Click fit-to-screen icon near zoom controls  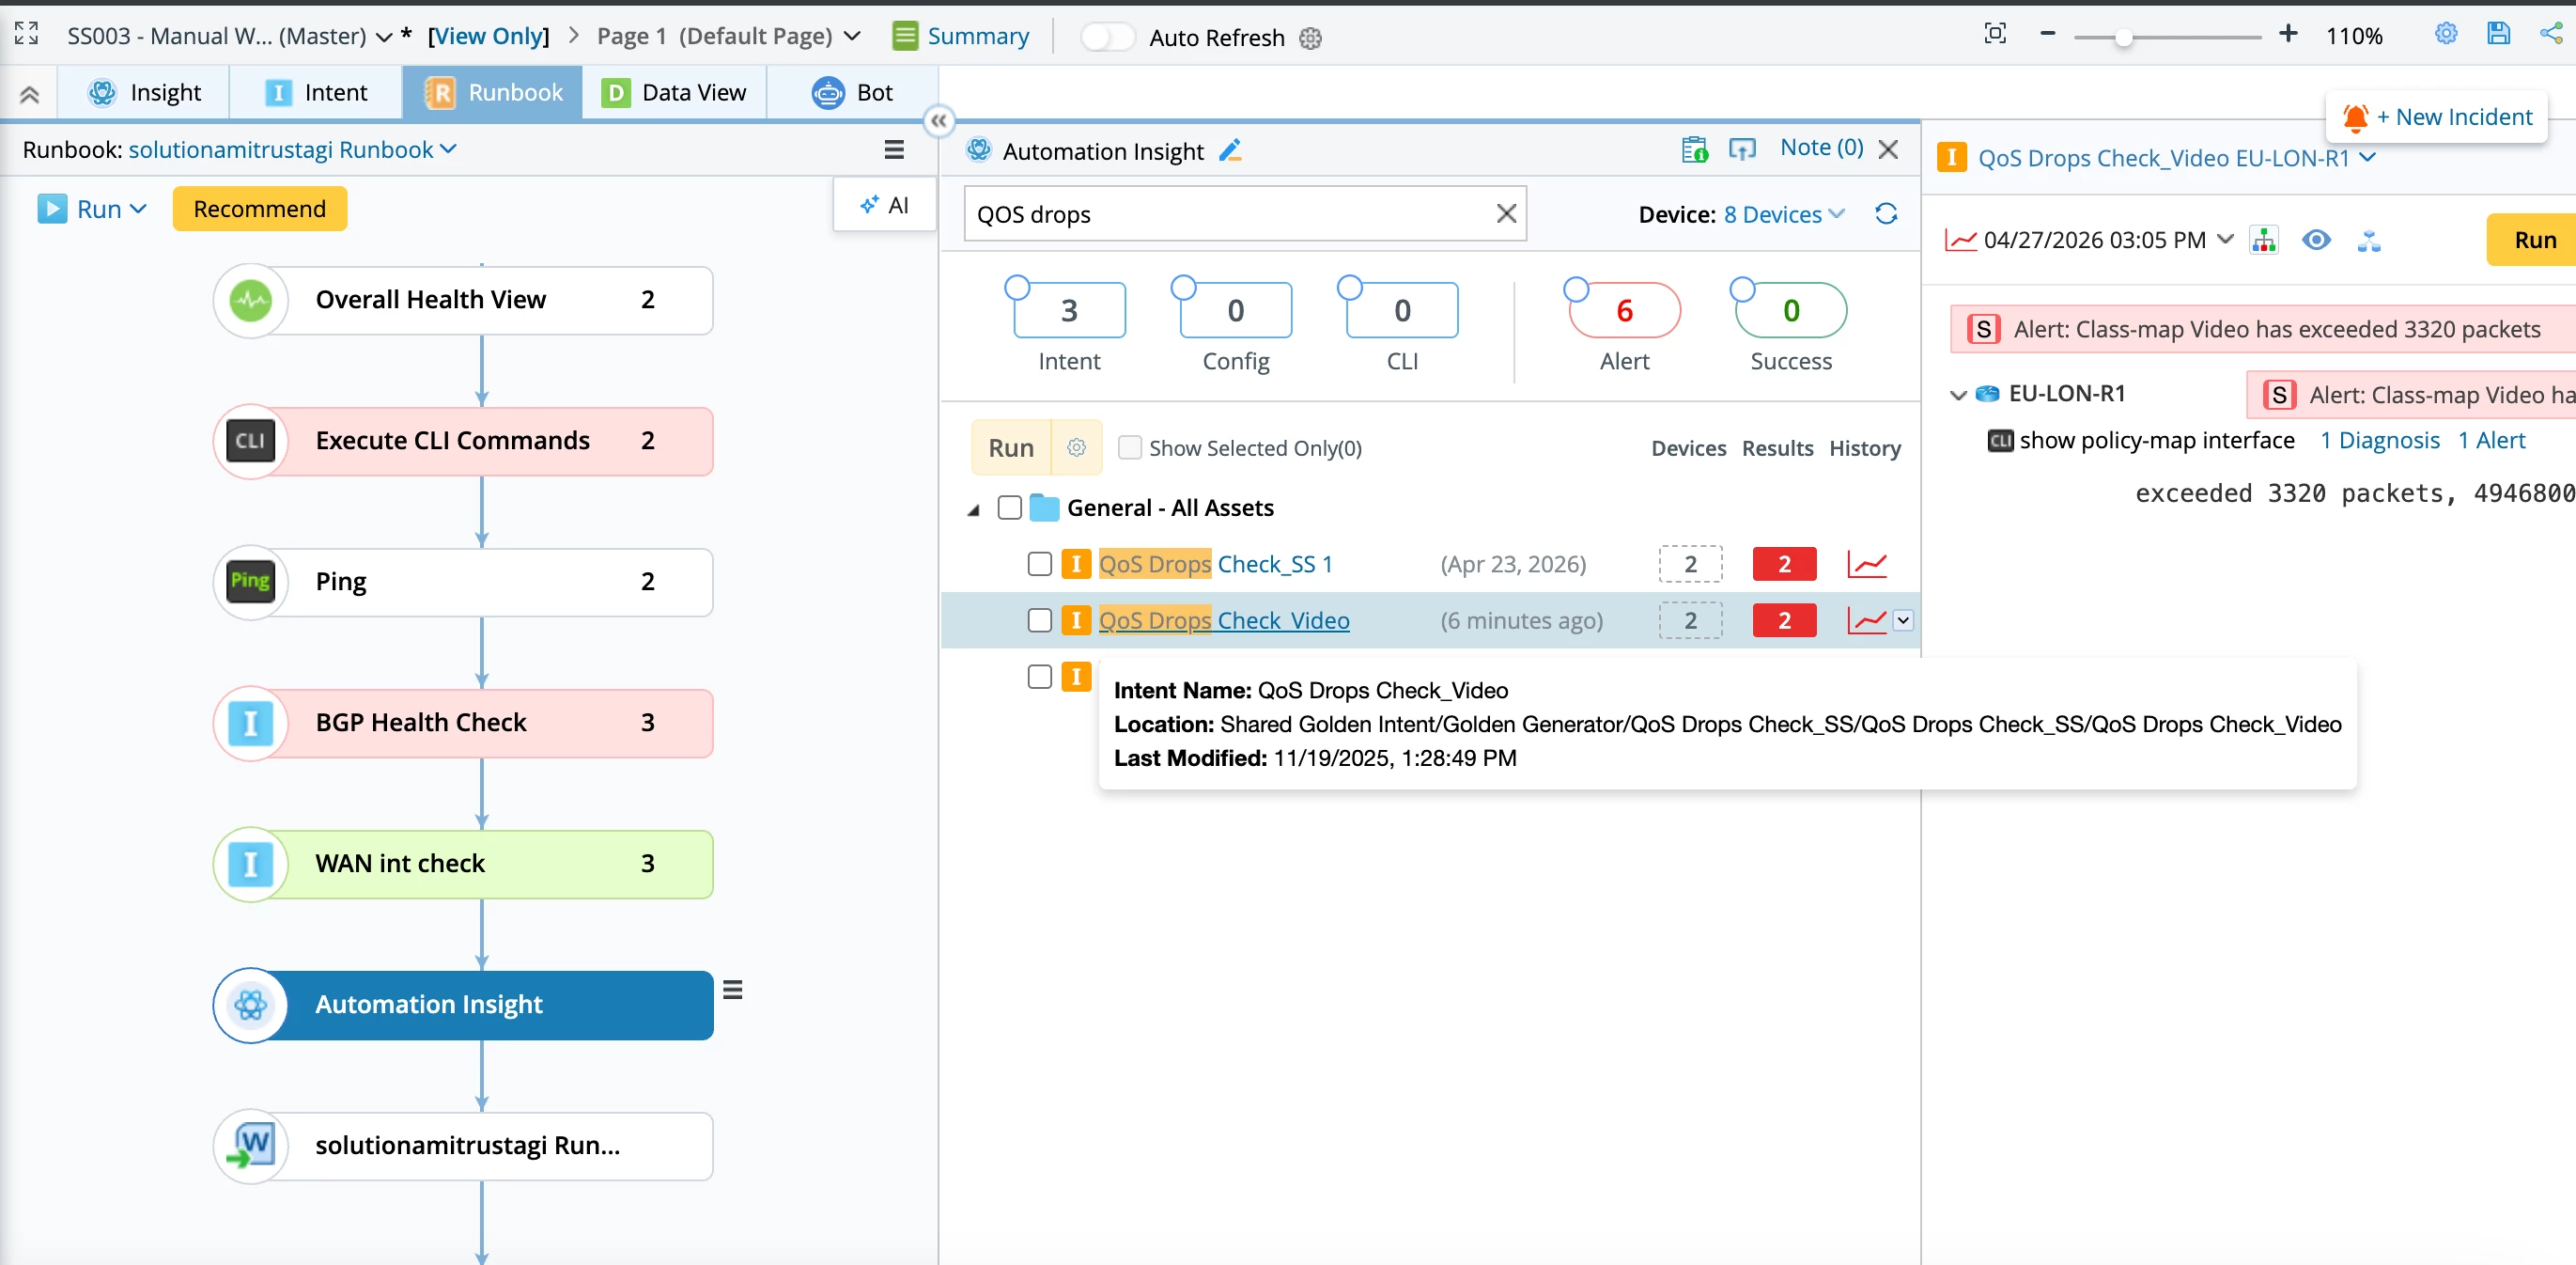1995,34
